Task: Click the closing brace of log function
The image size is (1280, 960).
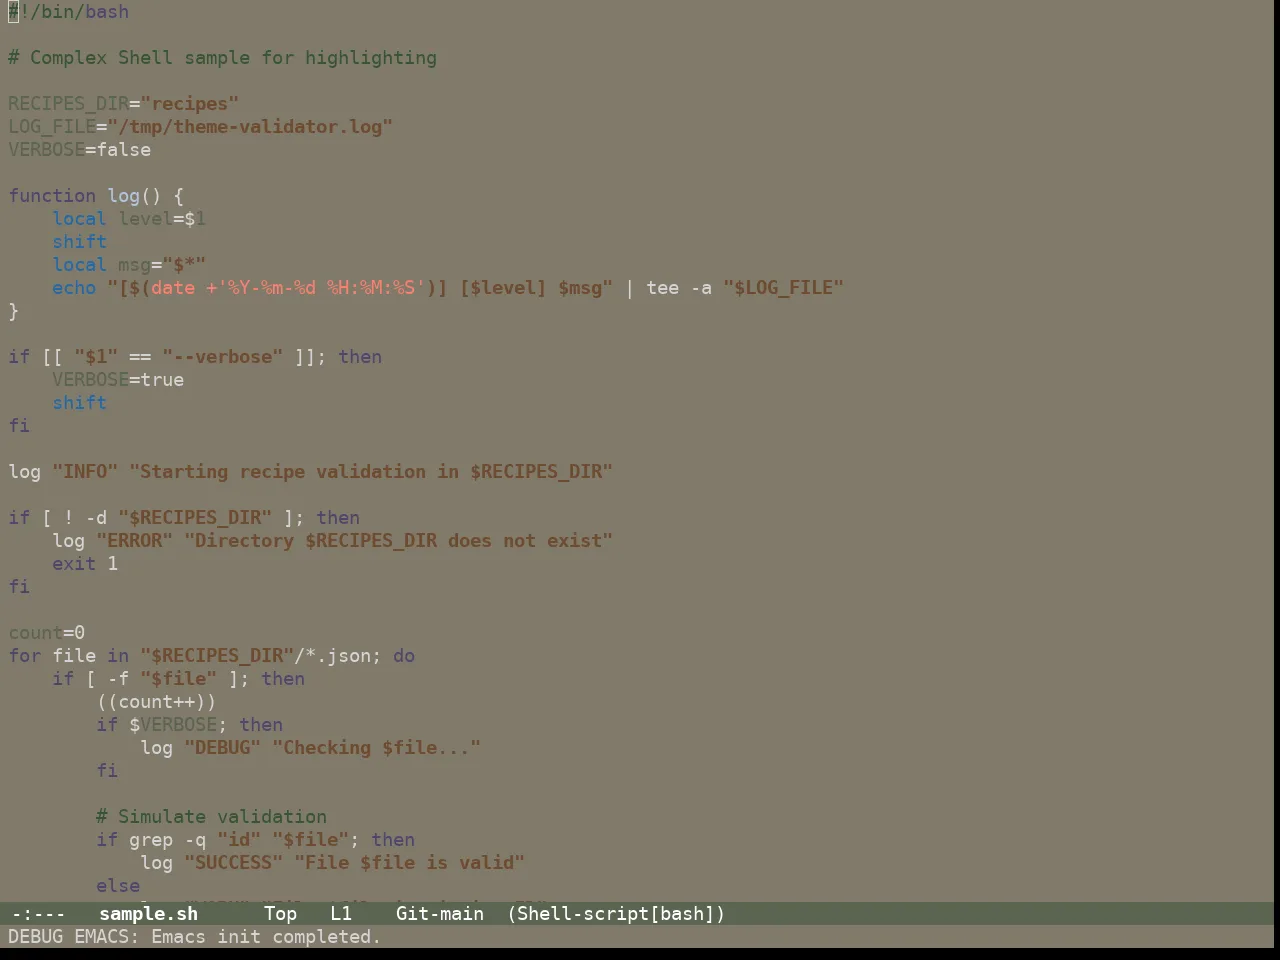Action: tap(13, 311)
